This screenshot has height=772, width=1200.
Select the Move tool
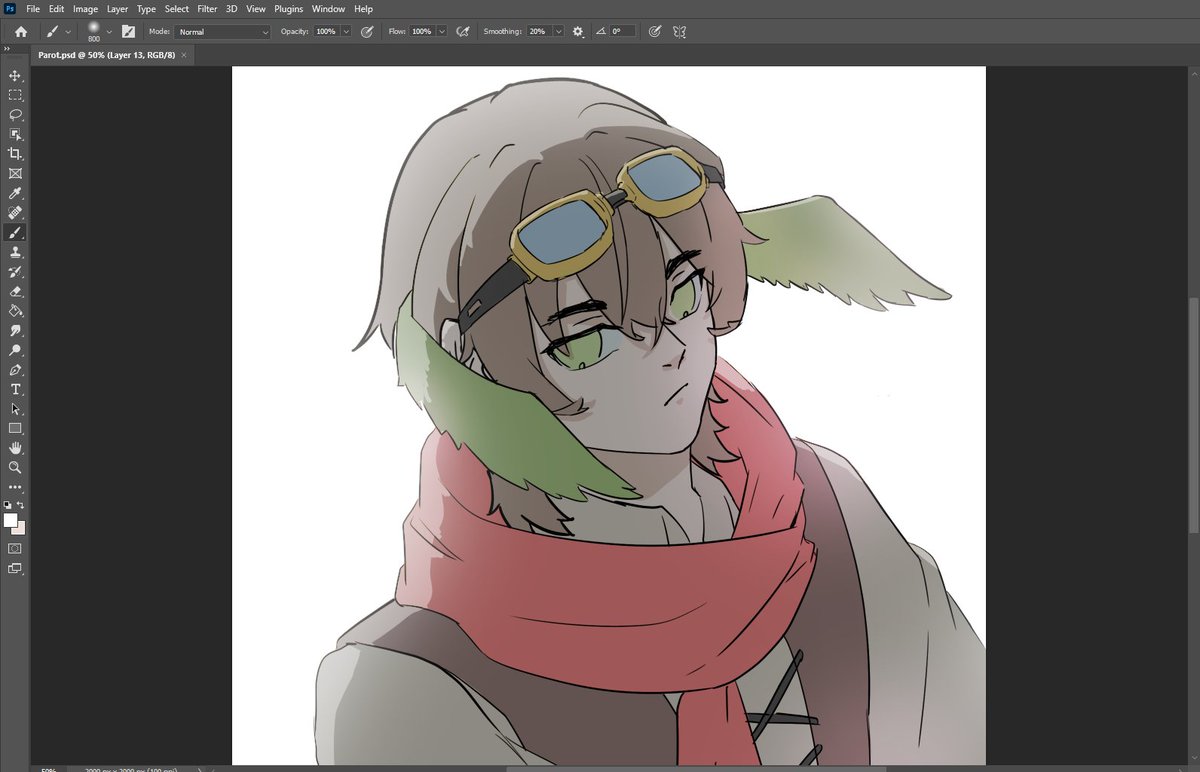tap(15, 76)
